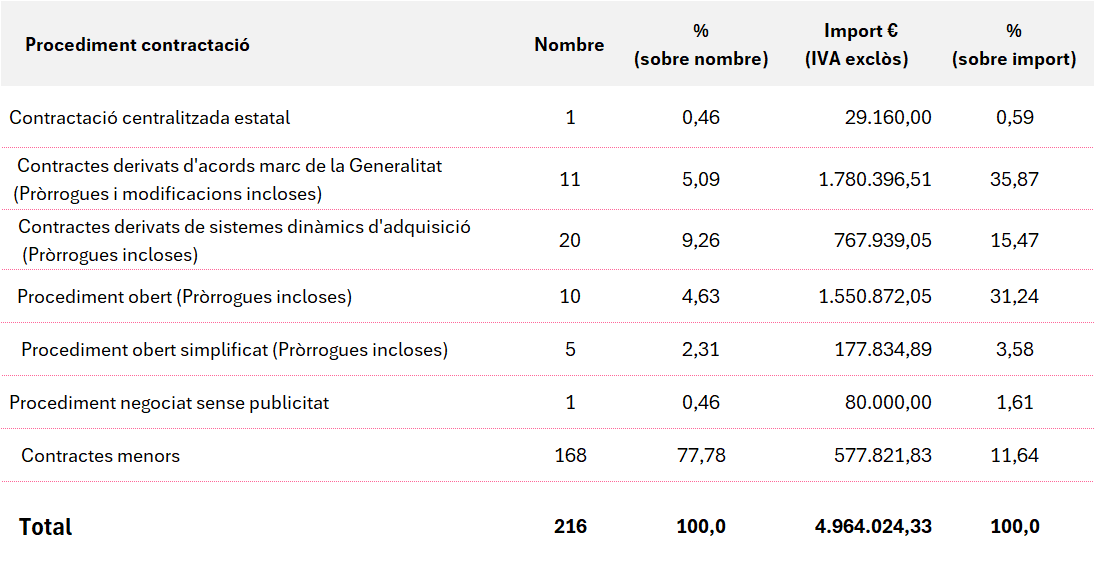This screenshot has height=581, width=1094.
Task: Select the '% (sobre import)' column header
Action: tap(1014, 45)
